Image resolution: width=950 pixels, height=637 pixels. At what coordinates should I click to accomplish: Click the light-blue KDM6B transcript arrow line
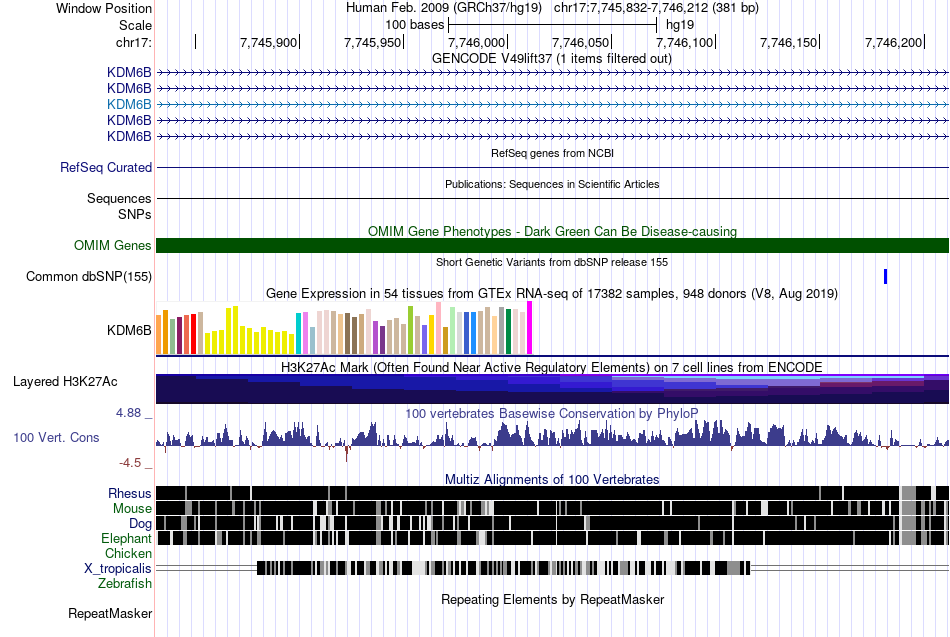click(552, 104)
